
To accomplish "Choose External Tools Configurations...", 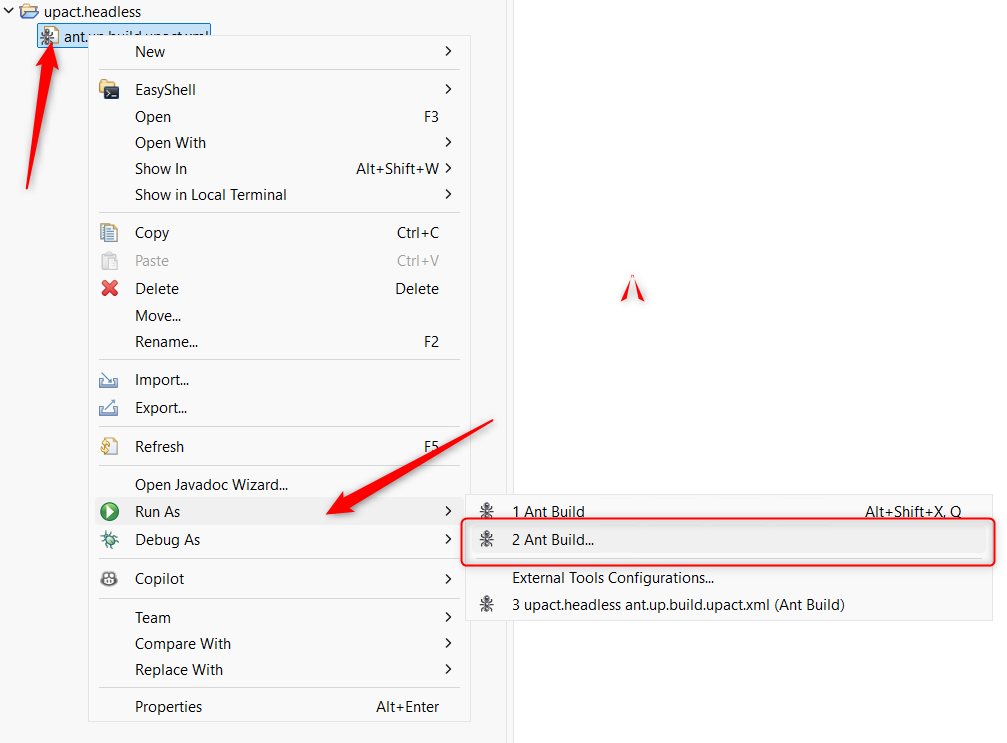I will 612,577.
